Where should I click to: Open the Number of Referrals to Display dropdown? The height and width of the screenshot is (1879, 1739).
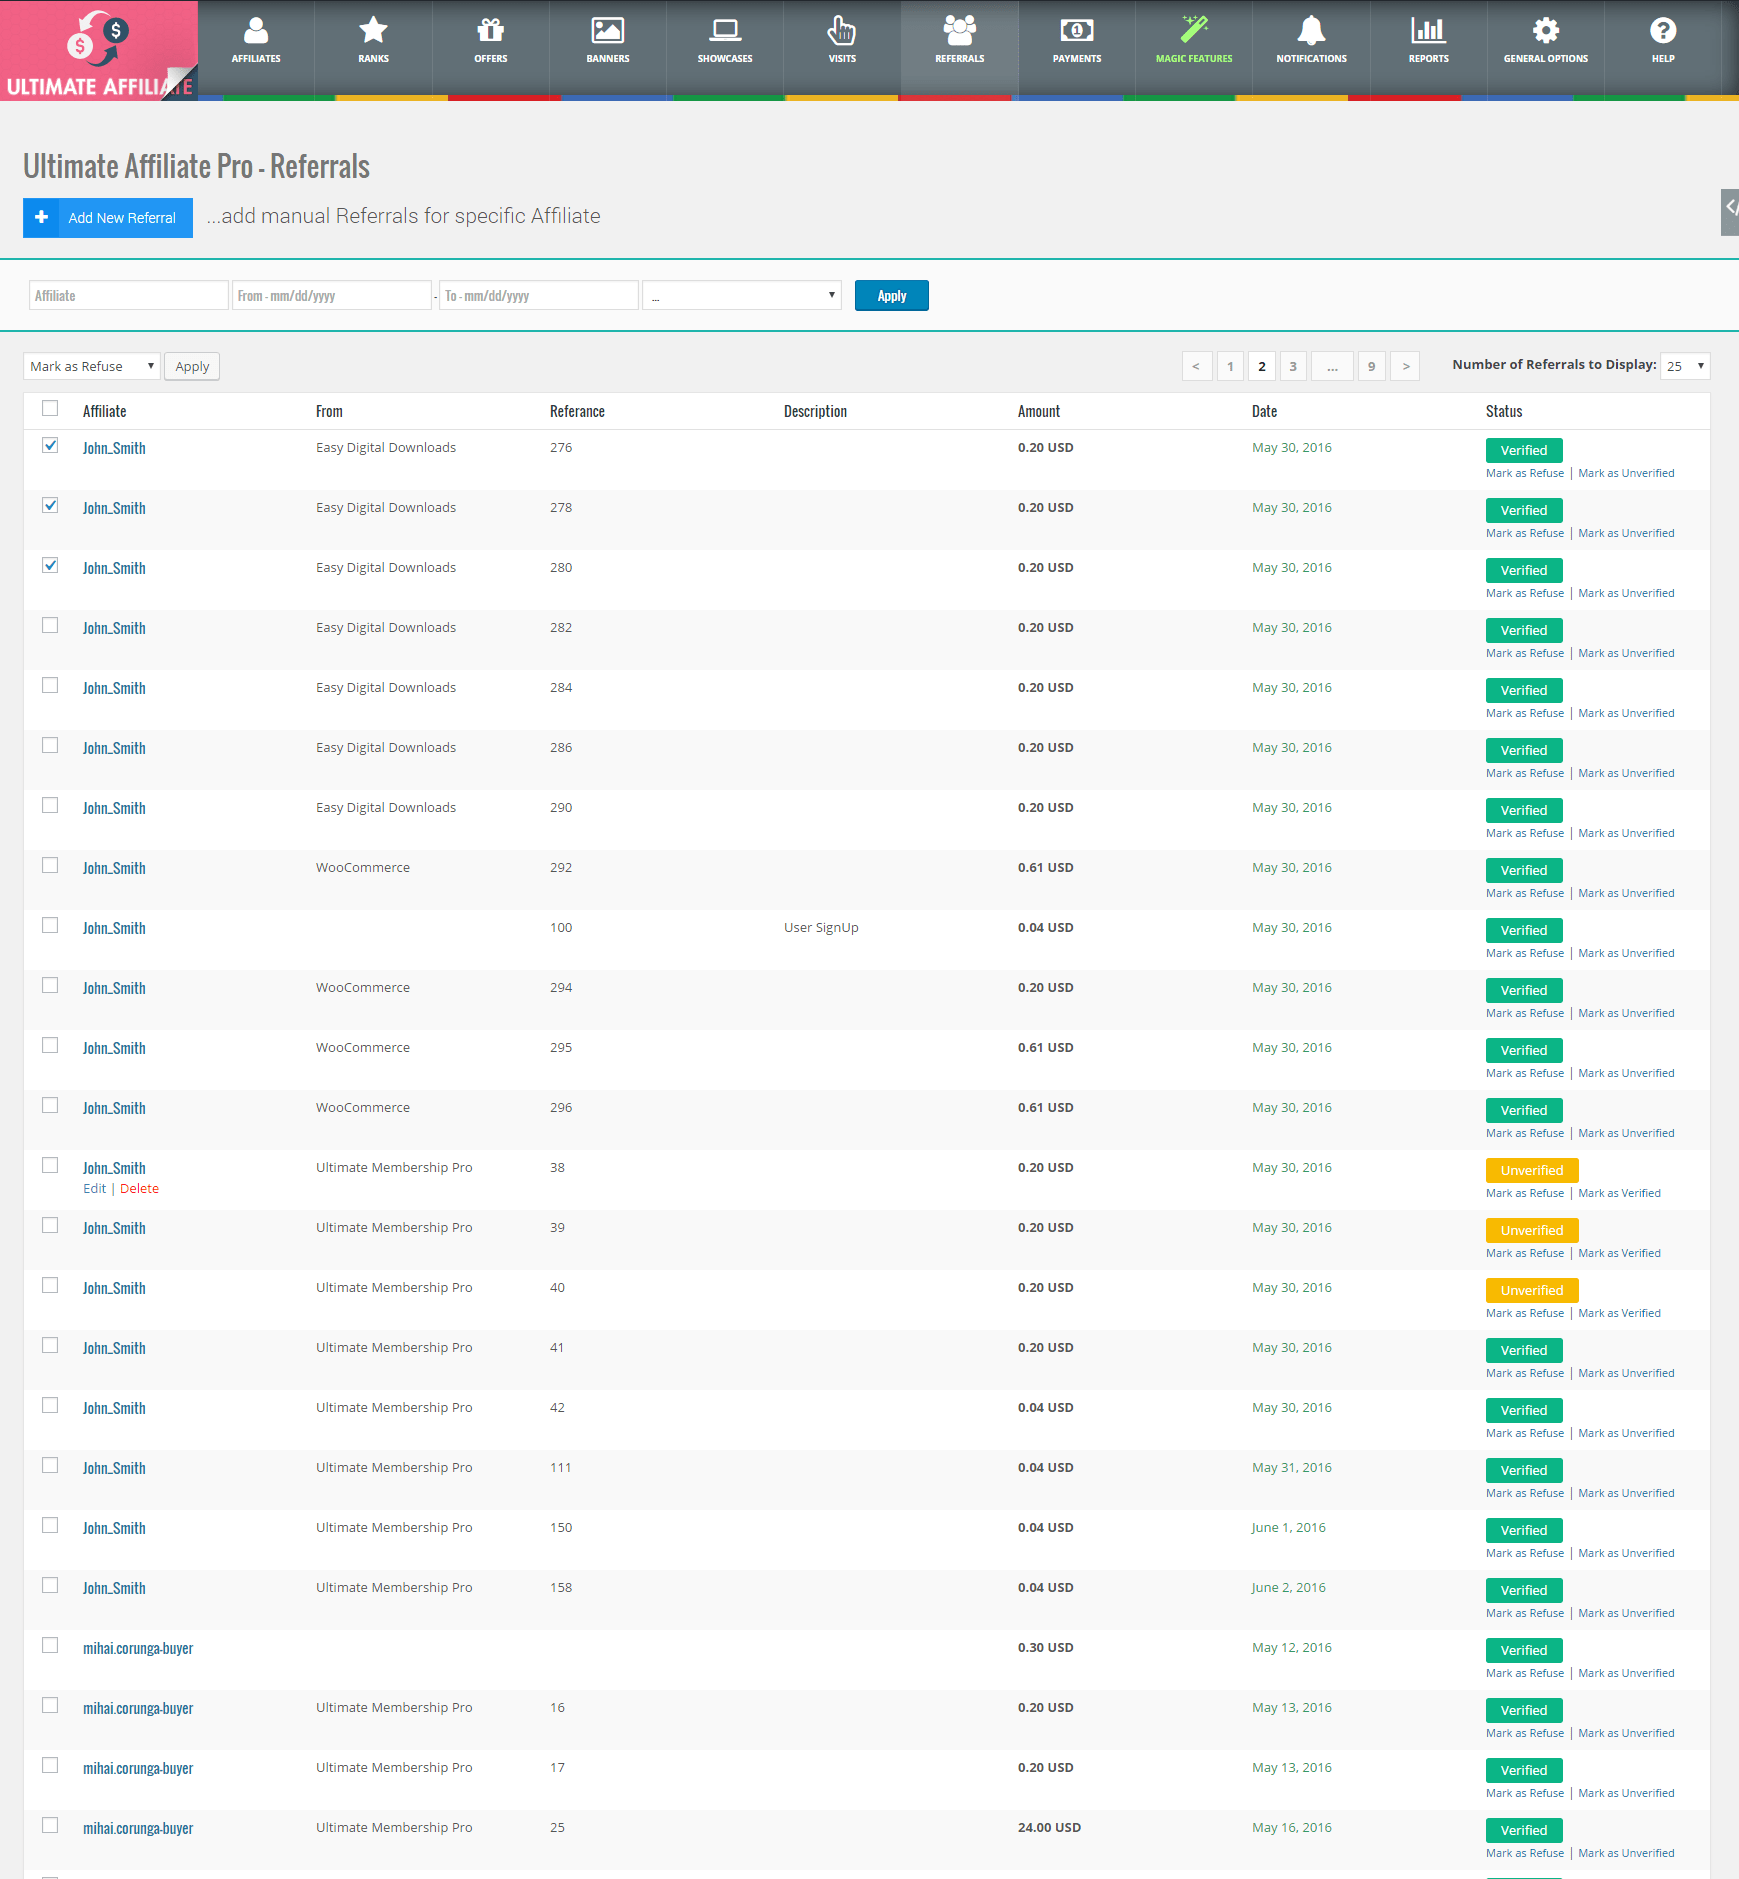pos(1684,365)
